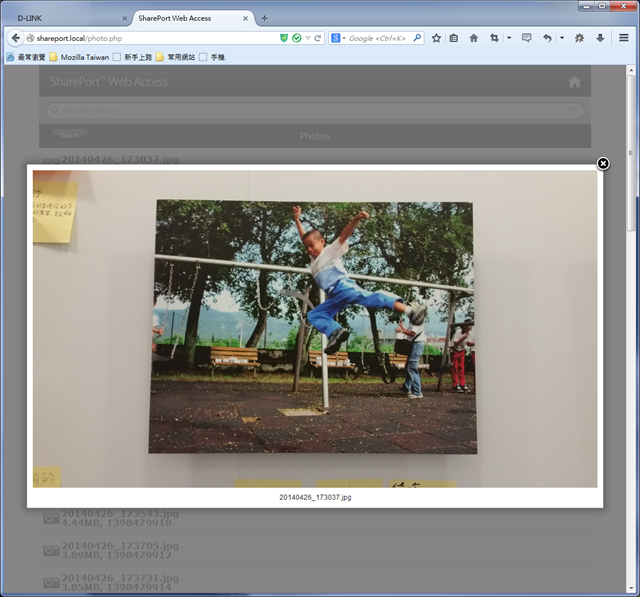
Task: Select the SharePort Web Access tab
Action: click(x=192, y=18)
